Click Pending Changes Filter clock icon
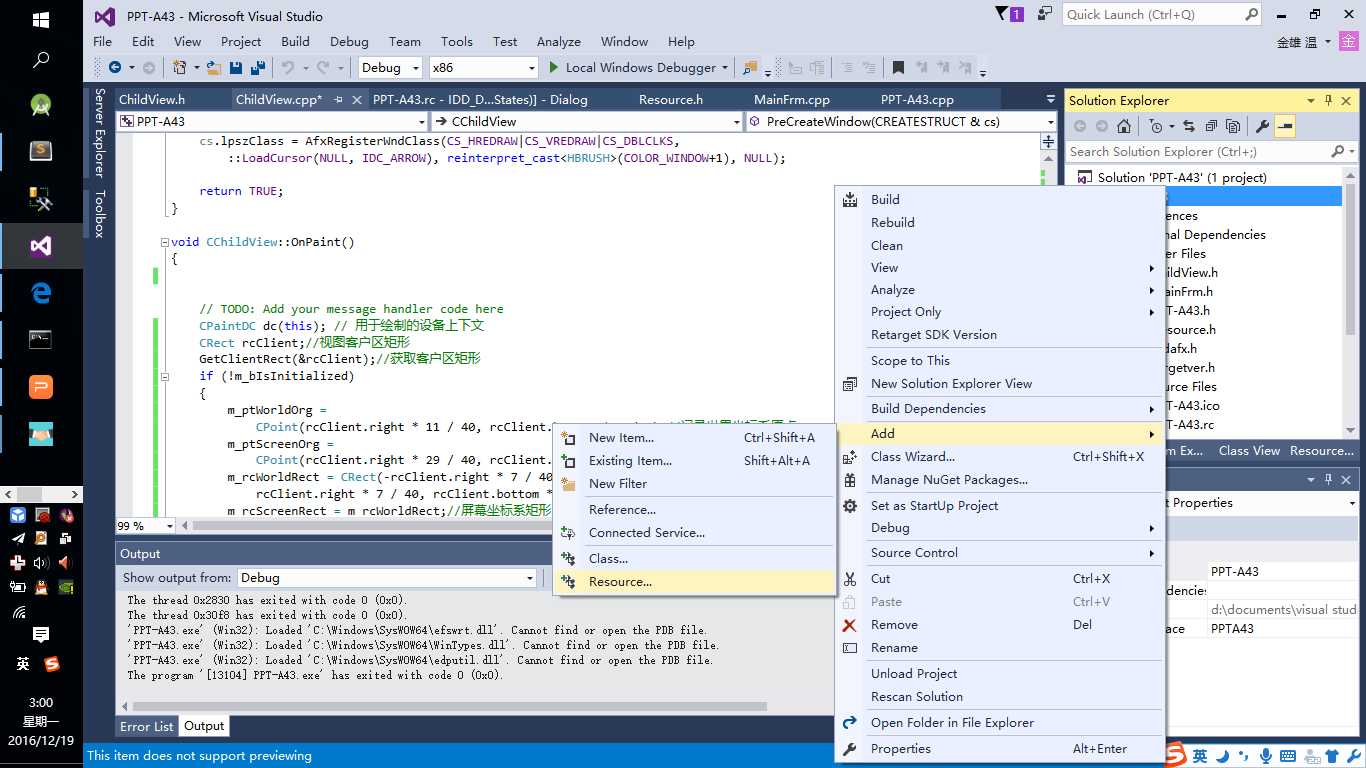The height and width of the screenshot is (768, 1366). tap(1157, 126)
